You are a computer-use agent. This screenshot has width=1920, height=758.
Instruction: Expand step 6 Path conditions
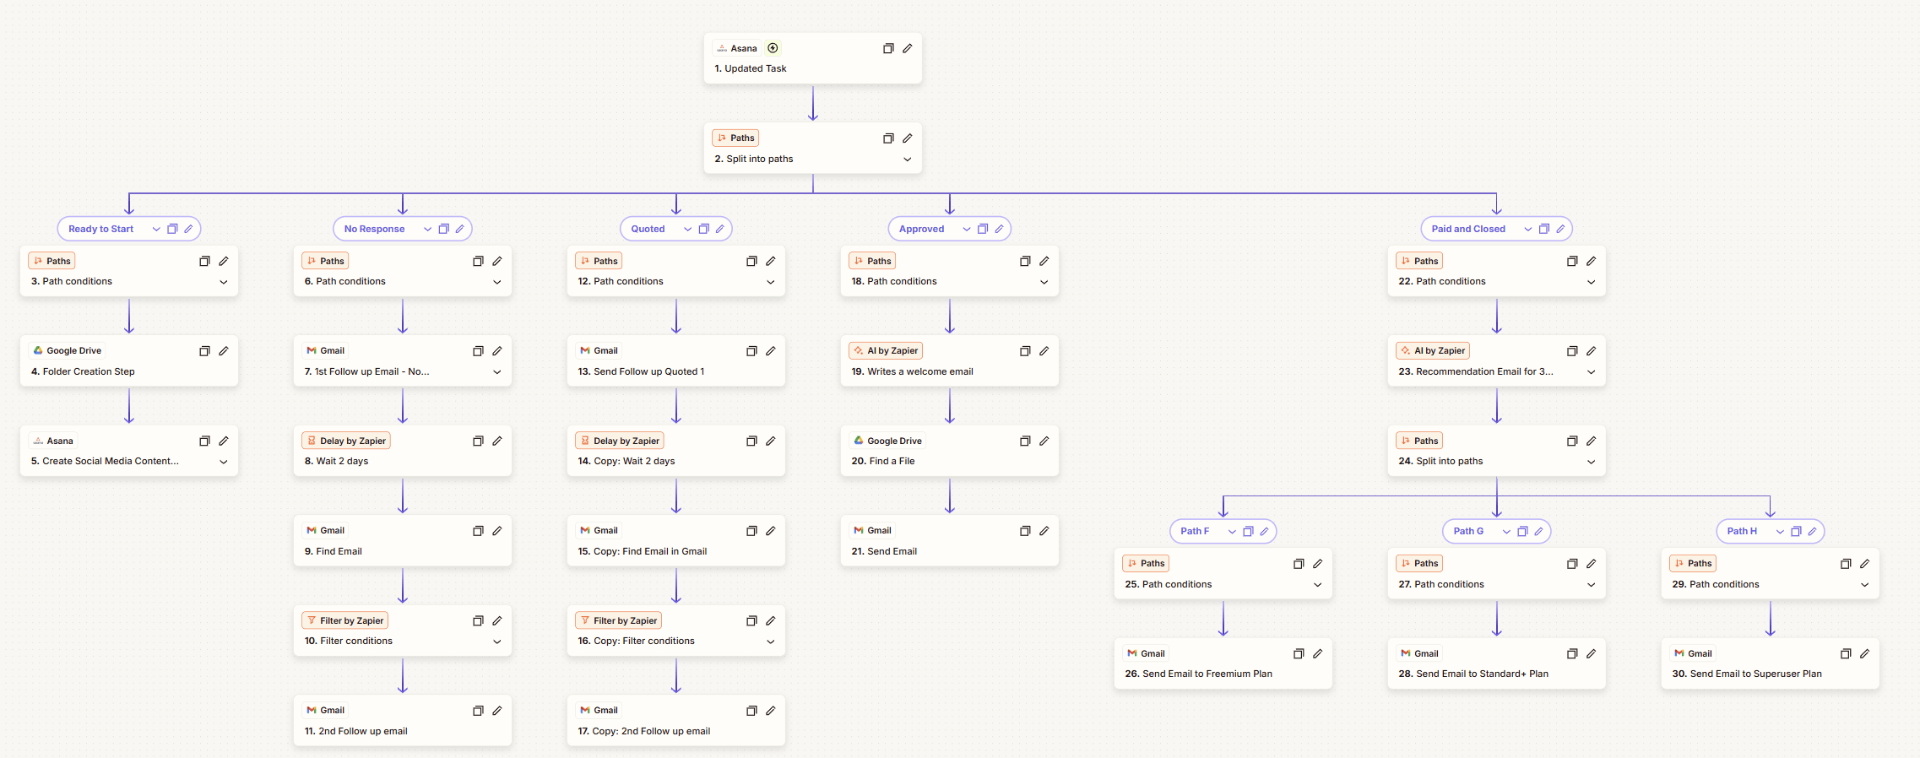pyautogui.click(x=497, y=282)
